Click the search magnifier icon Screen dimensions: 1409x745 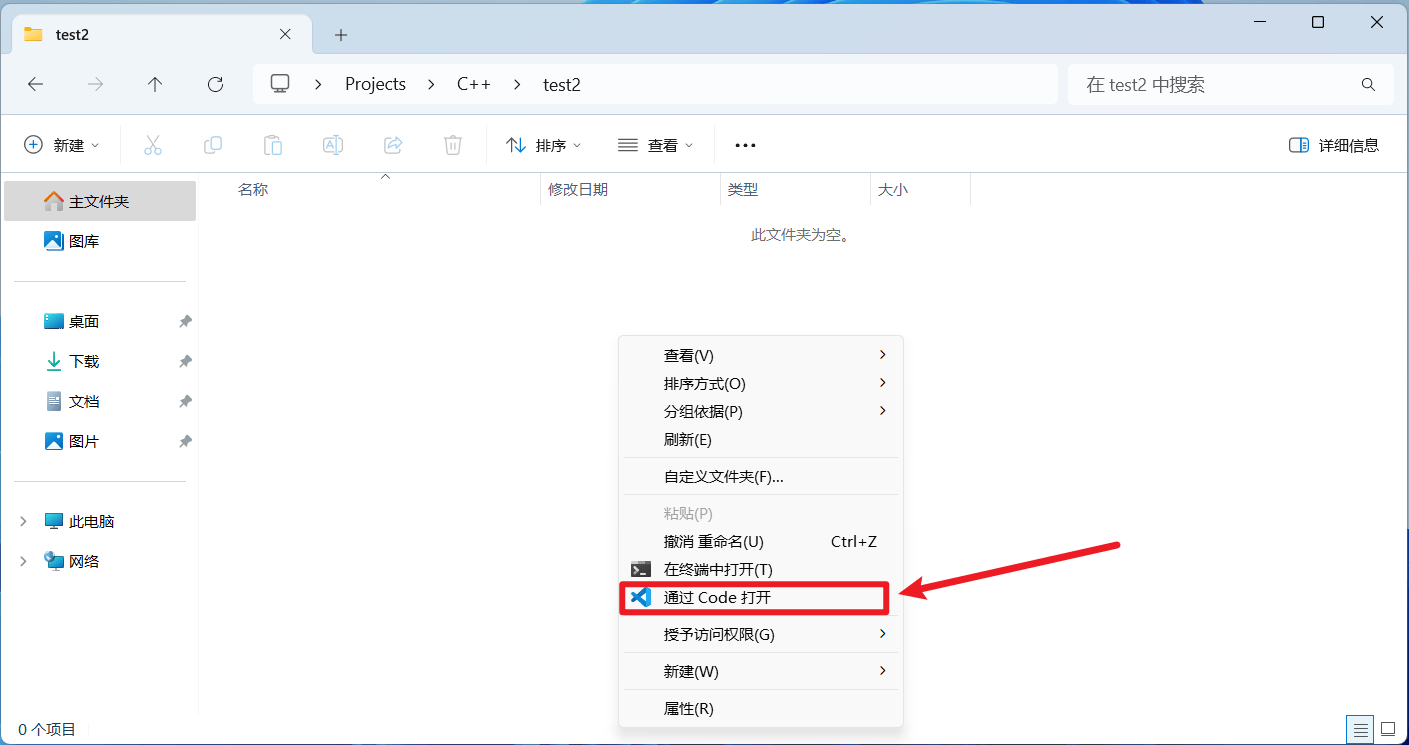[1368, 85]
